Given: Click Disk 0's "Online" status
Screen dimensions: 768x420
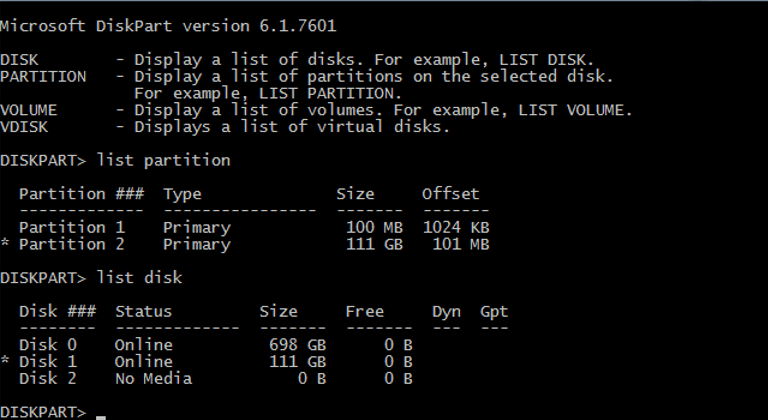Looking at the screenshot, I should click(144, 345).
